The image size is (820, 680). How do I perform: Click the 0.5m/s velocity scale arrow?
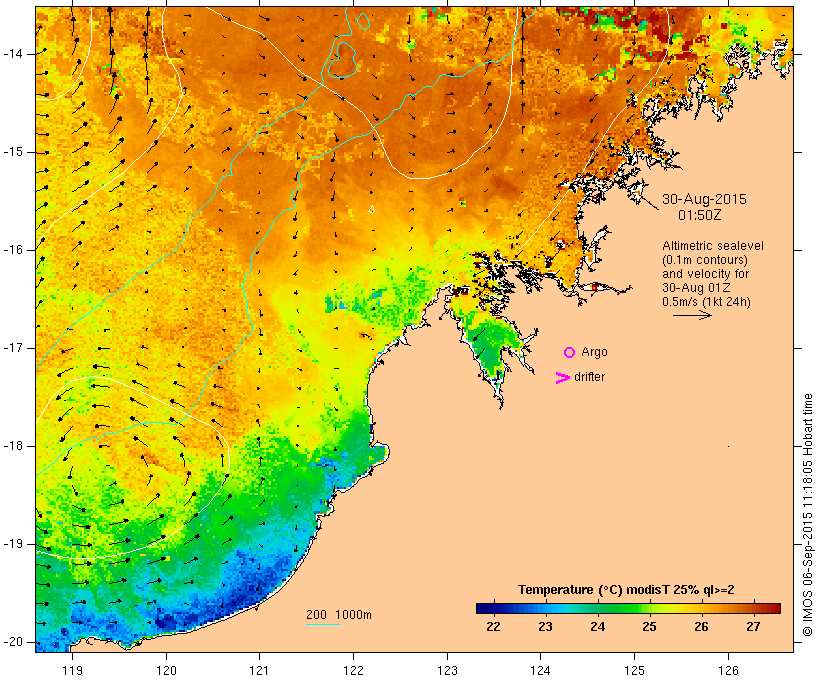tap(692, 315)
